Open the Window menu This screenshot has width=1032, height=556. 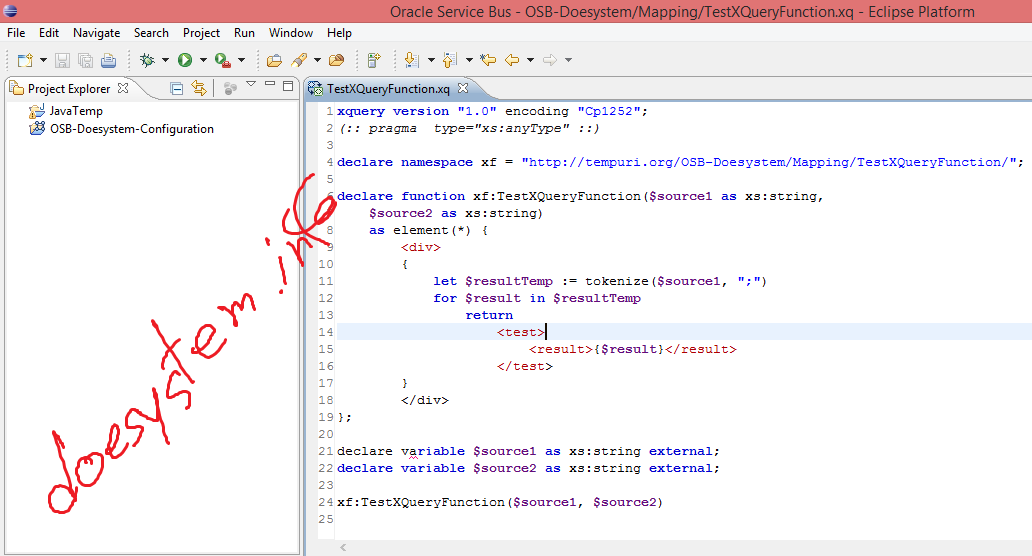coord(291,33)
